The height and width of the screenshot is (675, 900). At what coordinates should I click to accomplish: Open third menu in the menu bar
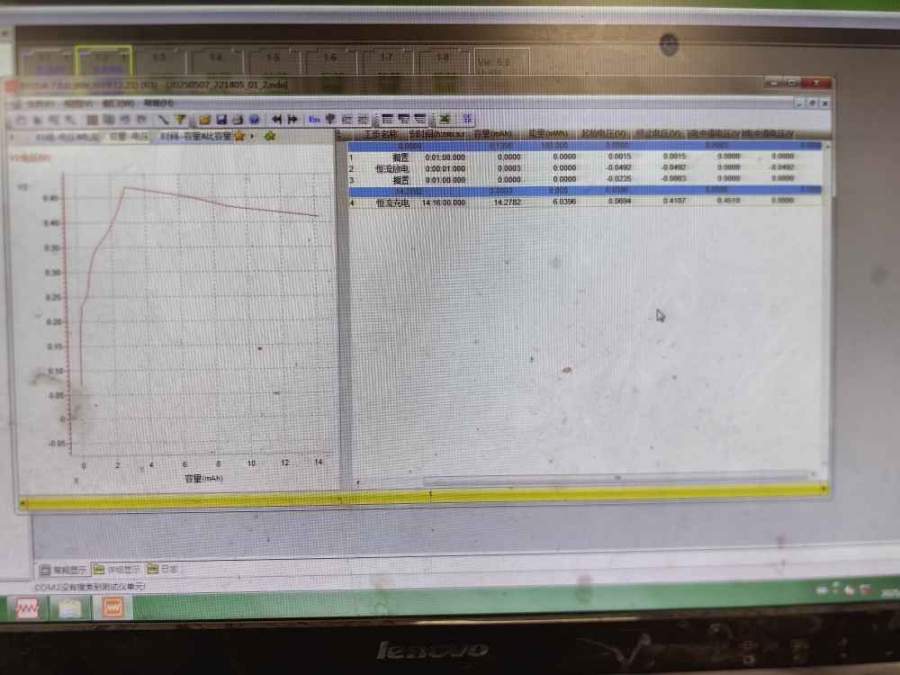[x=118, y=103]
